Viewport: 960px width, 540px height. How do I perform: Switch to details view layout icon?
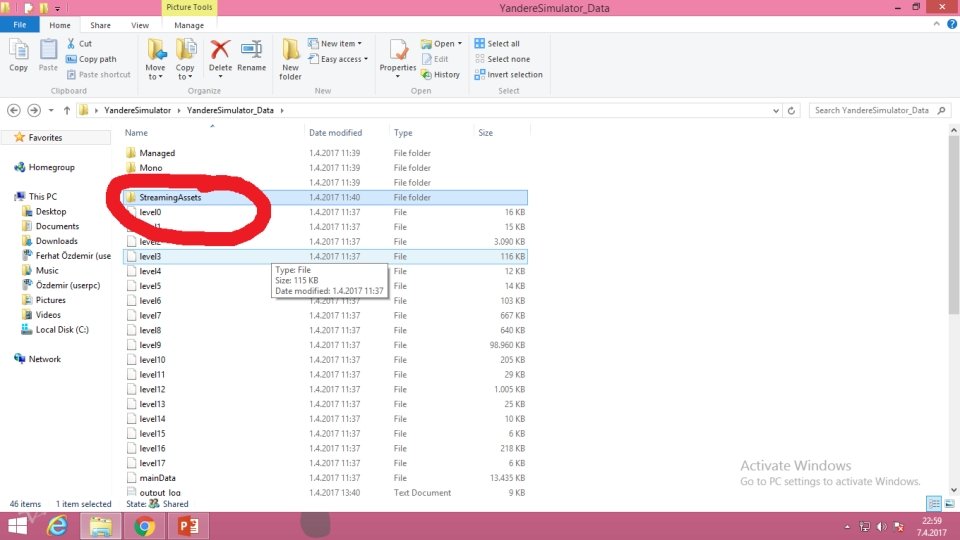coord(934,503)
